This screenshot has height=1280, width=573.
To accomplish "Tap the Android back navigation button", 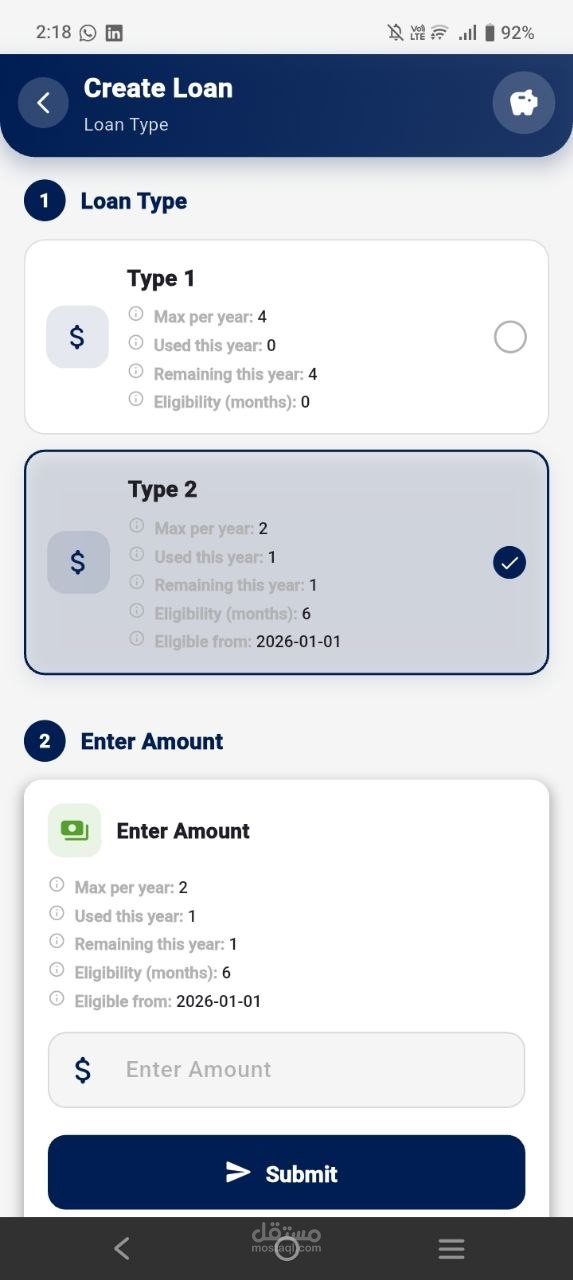I will point(122,1248).
